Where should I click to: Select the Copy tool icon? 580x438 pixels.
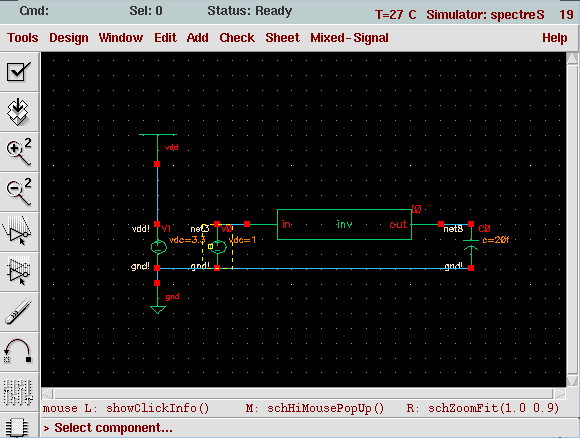(x=19, y=272)
